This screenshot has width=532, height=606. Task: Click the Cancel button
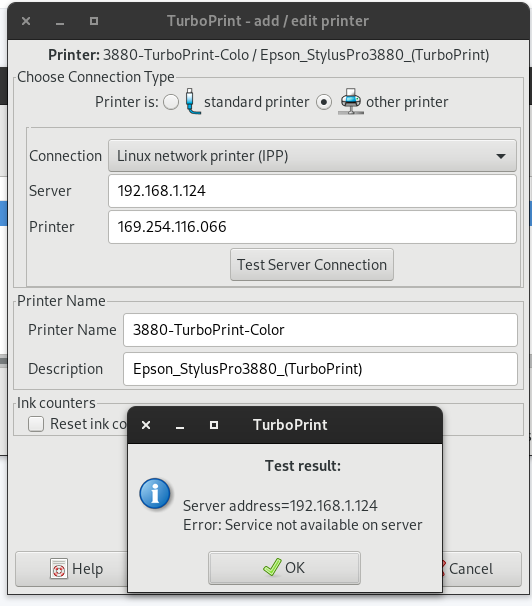pyautogui.click(x=482, y=569)
